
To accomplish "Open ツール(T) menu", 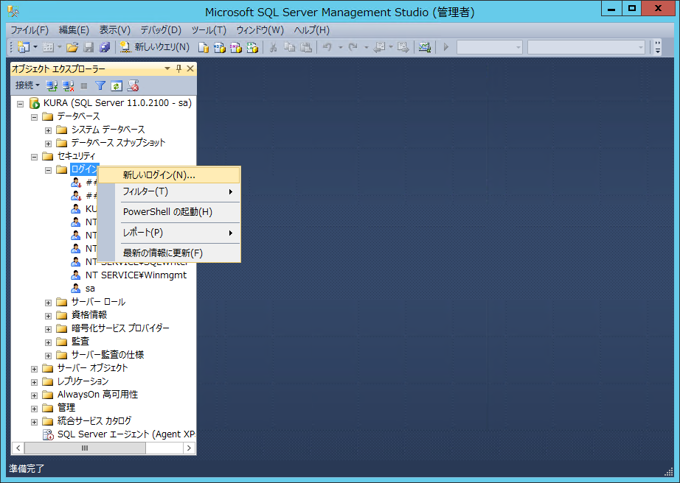I will pyautogui.click(x=209, y=30).
